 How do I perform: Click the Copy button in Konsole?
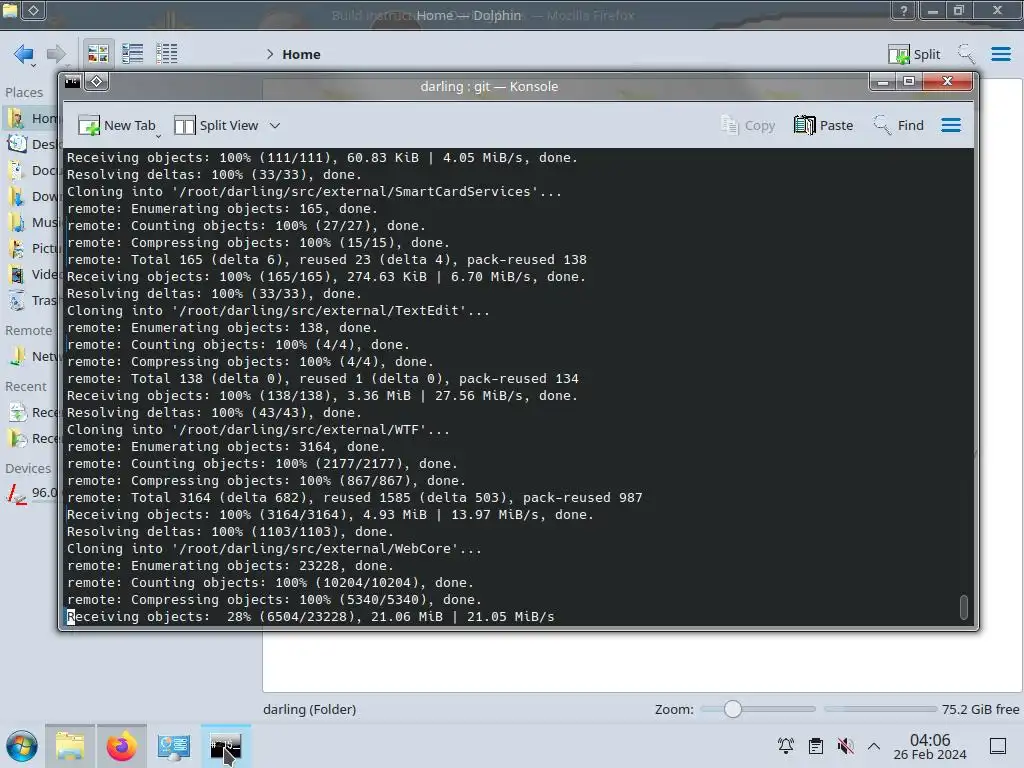(748, 125)
